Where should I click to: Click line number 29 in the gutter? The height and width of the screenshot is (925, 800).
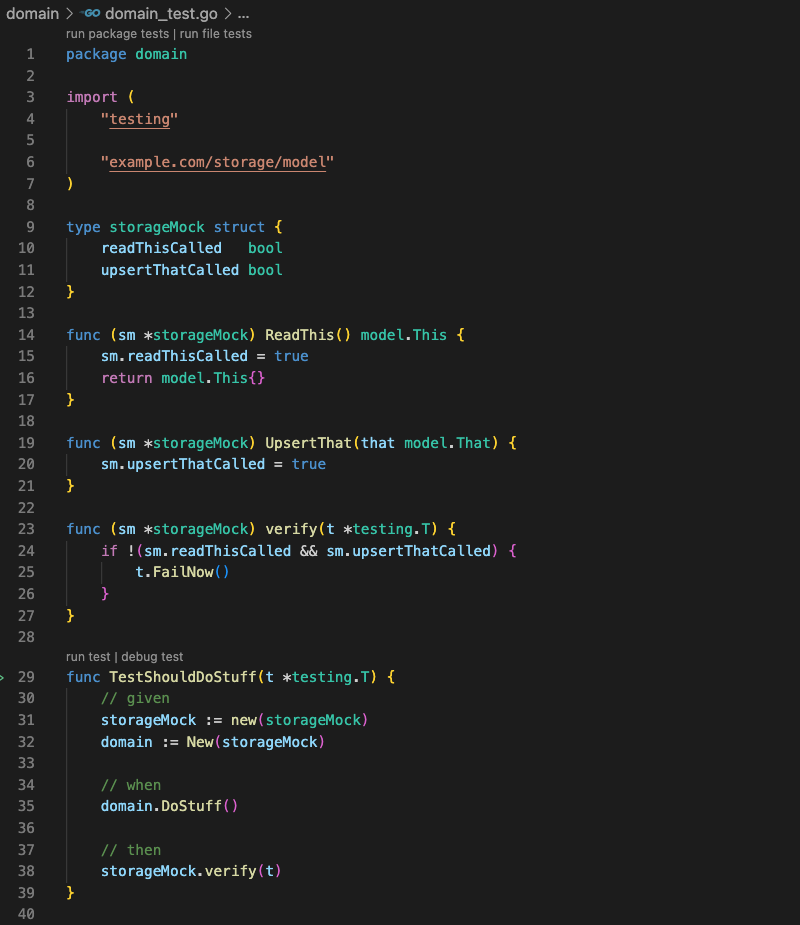[26, 677]
